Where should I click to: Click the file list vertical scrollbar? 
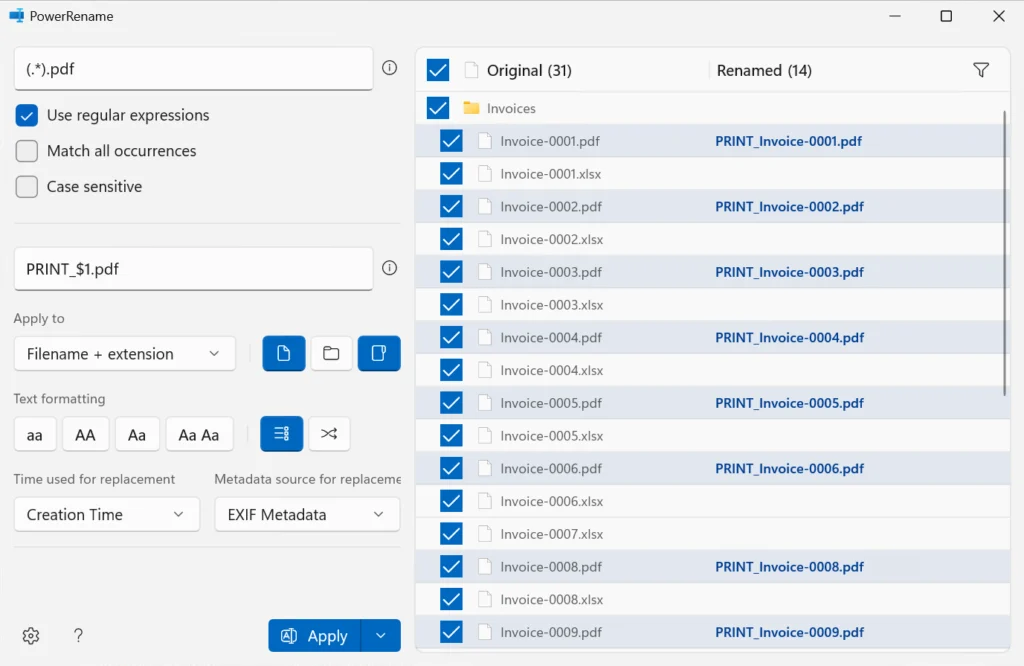(1004, 253)
